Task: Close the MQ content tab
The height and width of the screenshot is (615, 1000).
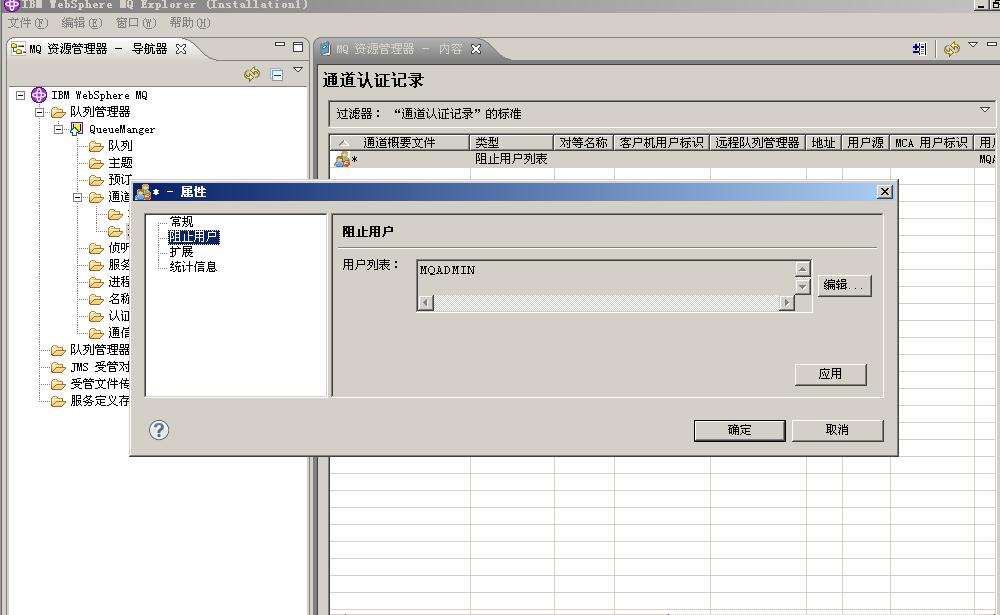Action: pos(476,49)
